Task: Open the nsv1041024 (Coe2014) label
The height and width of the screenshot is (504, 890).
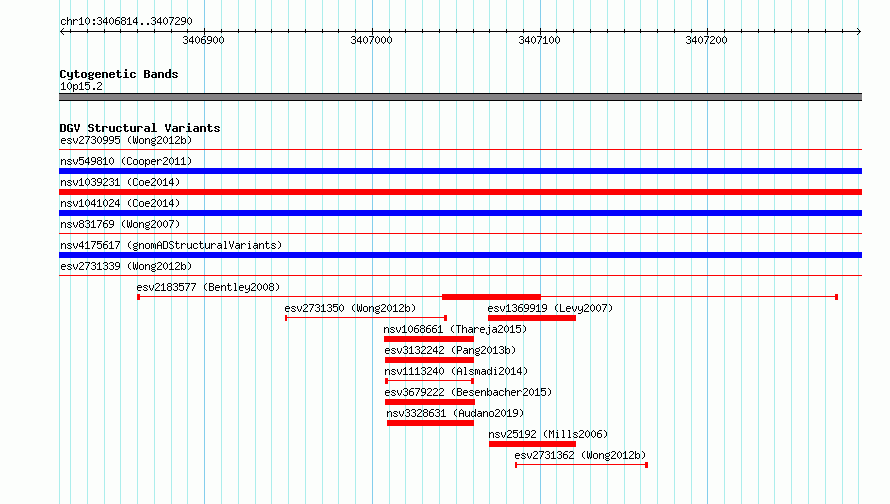Action: click(120, 203)
